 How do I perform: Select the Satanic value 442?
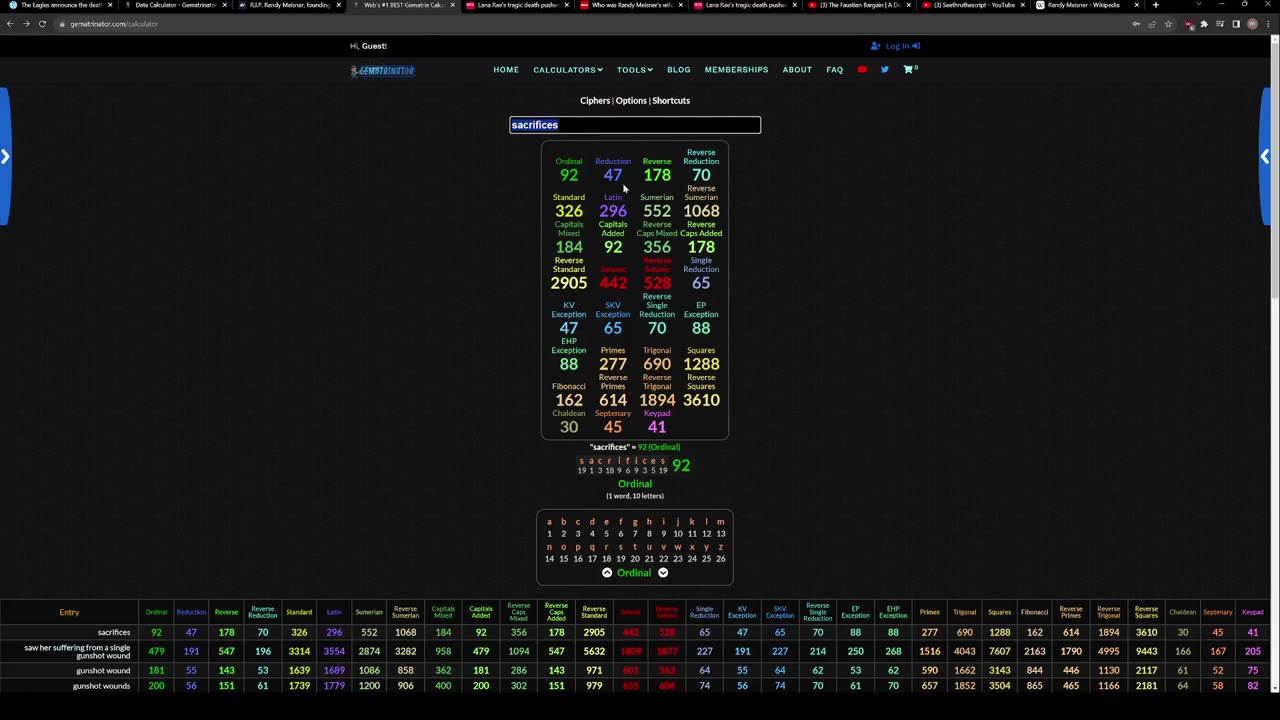coord(613,283)
